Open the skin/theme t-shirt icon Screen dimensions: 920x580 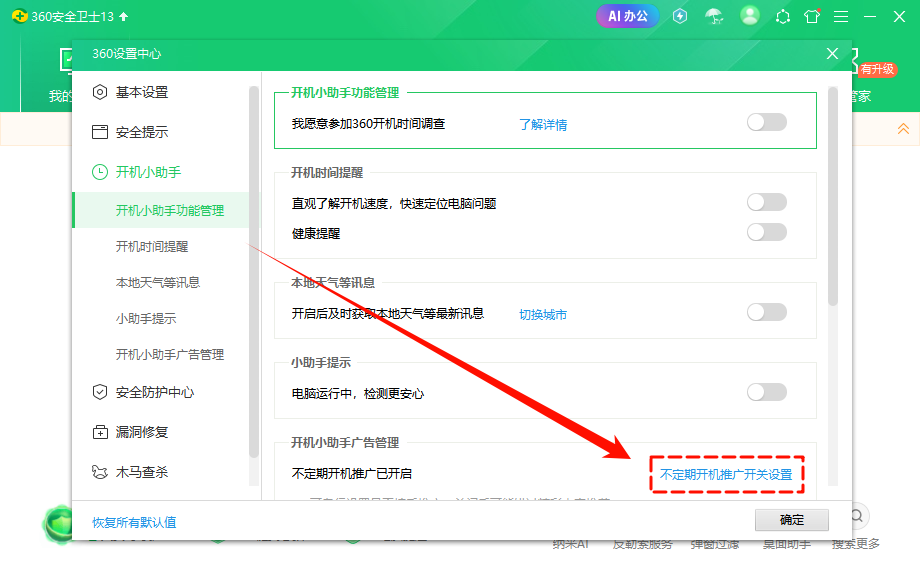click(812, 16)
